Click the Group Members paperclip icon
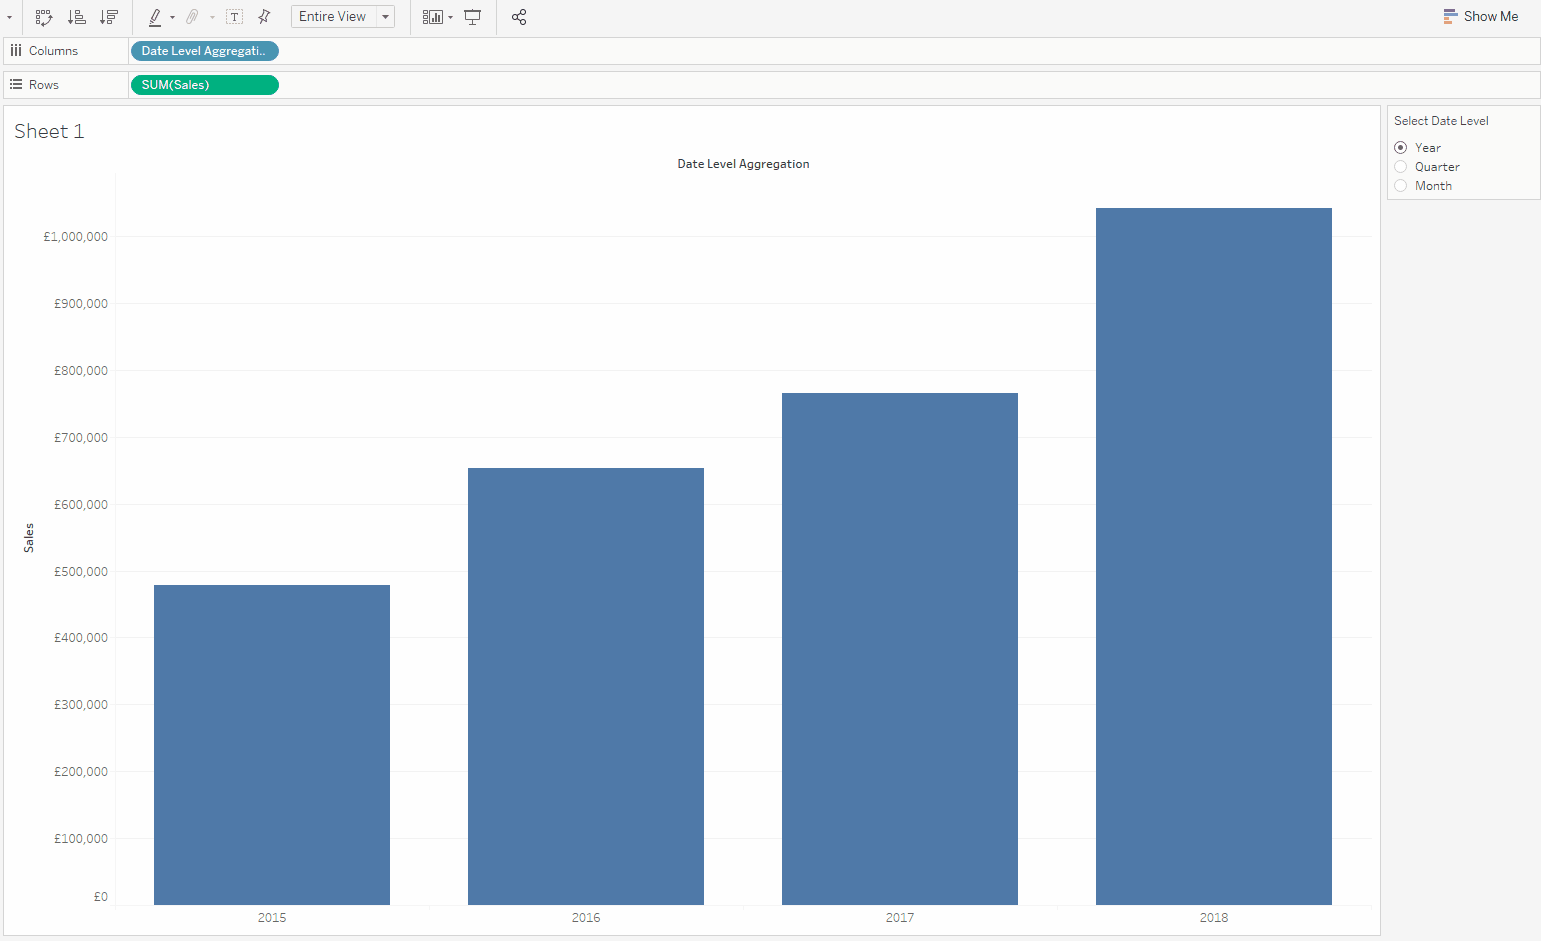1541x941 pixels. [x=192, y=17]
